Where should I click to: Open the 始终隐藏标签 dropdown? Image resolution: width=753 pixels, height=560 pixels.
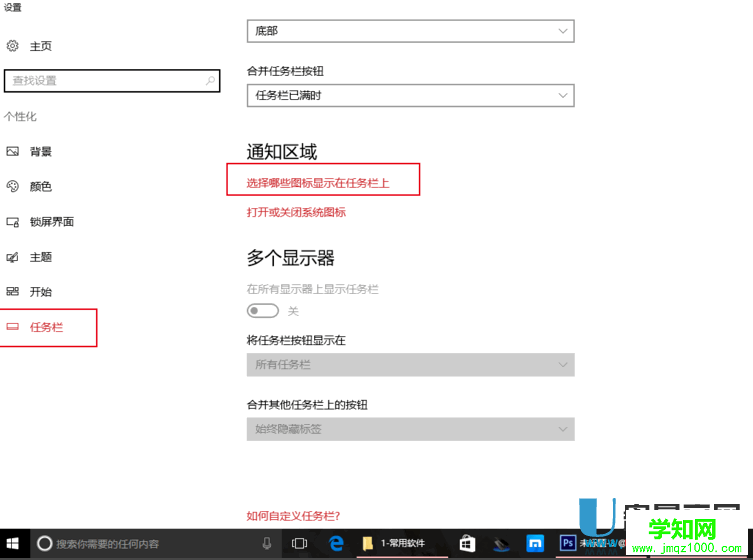pos(411,429)
